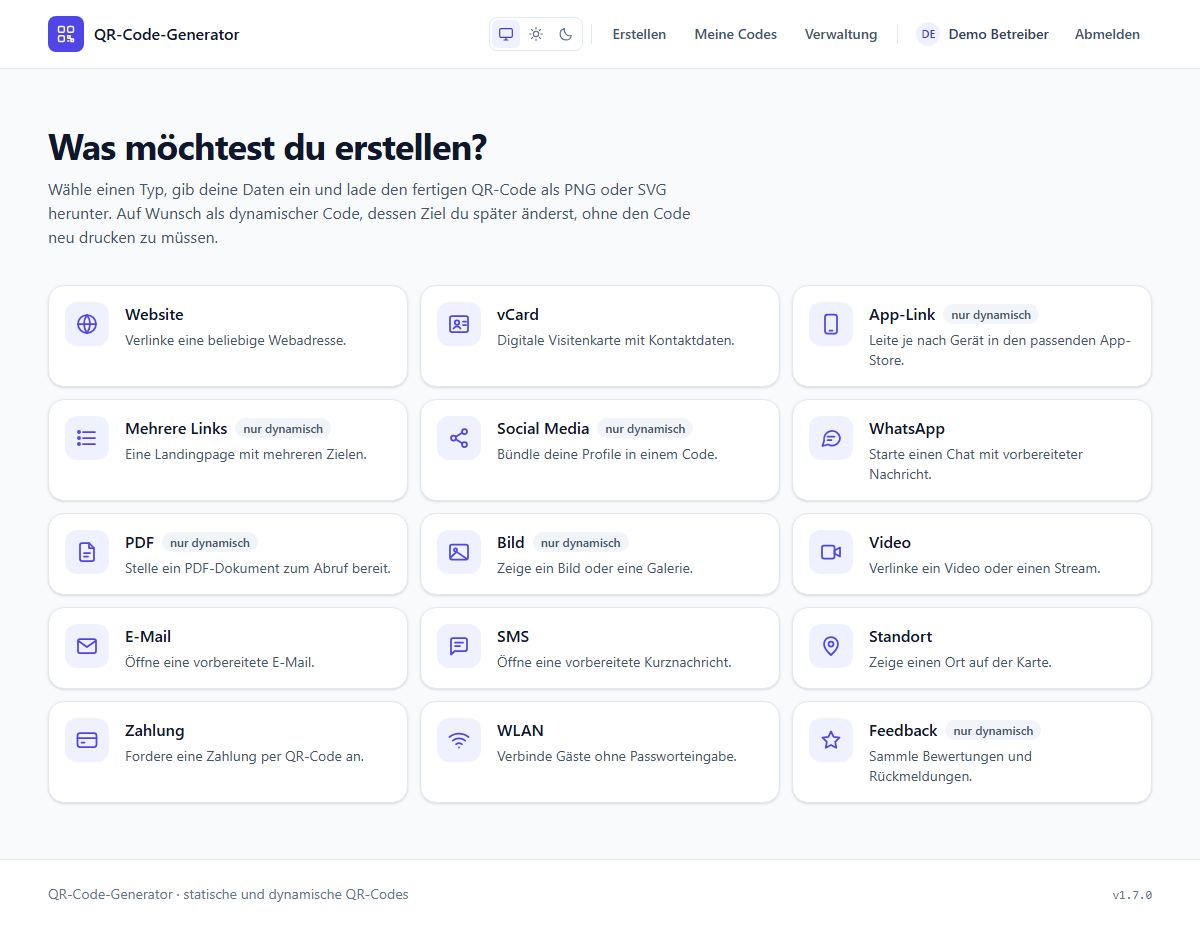The width and height of the screenshot is (1200, 928).
Task: Select the Website card title
Action: coord(154,314)
